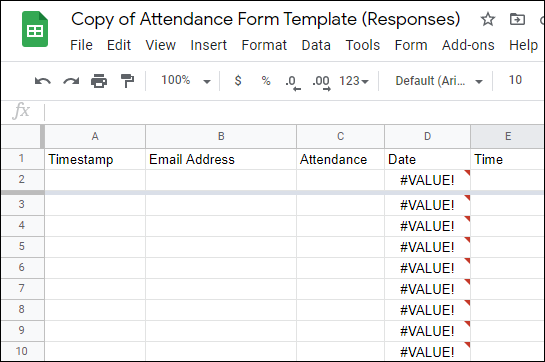Select column C header

(x=341, y=136)
